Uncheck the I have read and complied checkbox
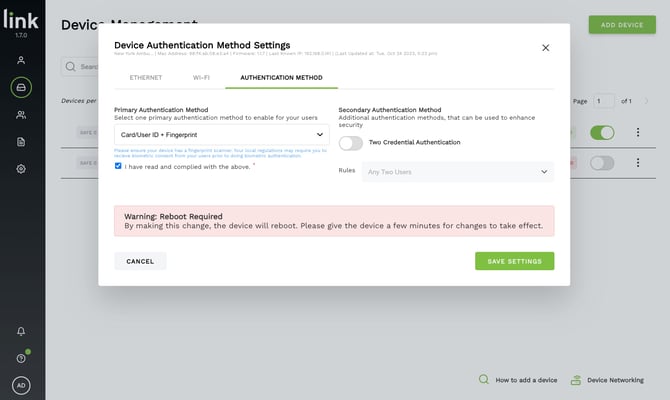The image size is (670, 400). click(118, 166)
